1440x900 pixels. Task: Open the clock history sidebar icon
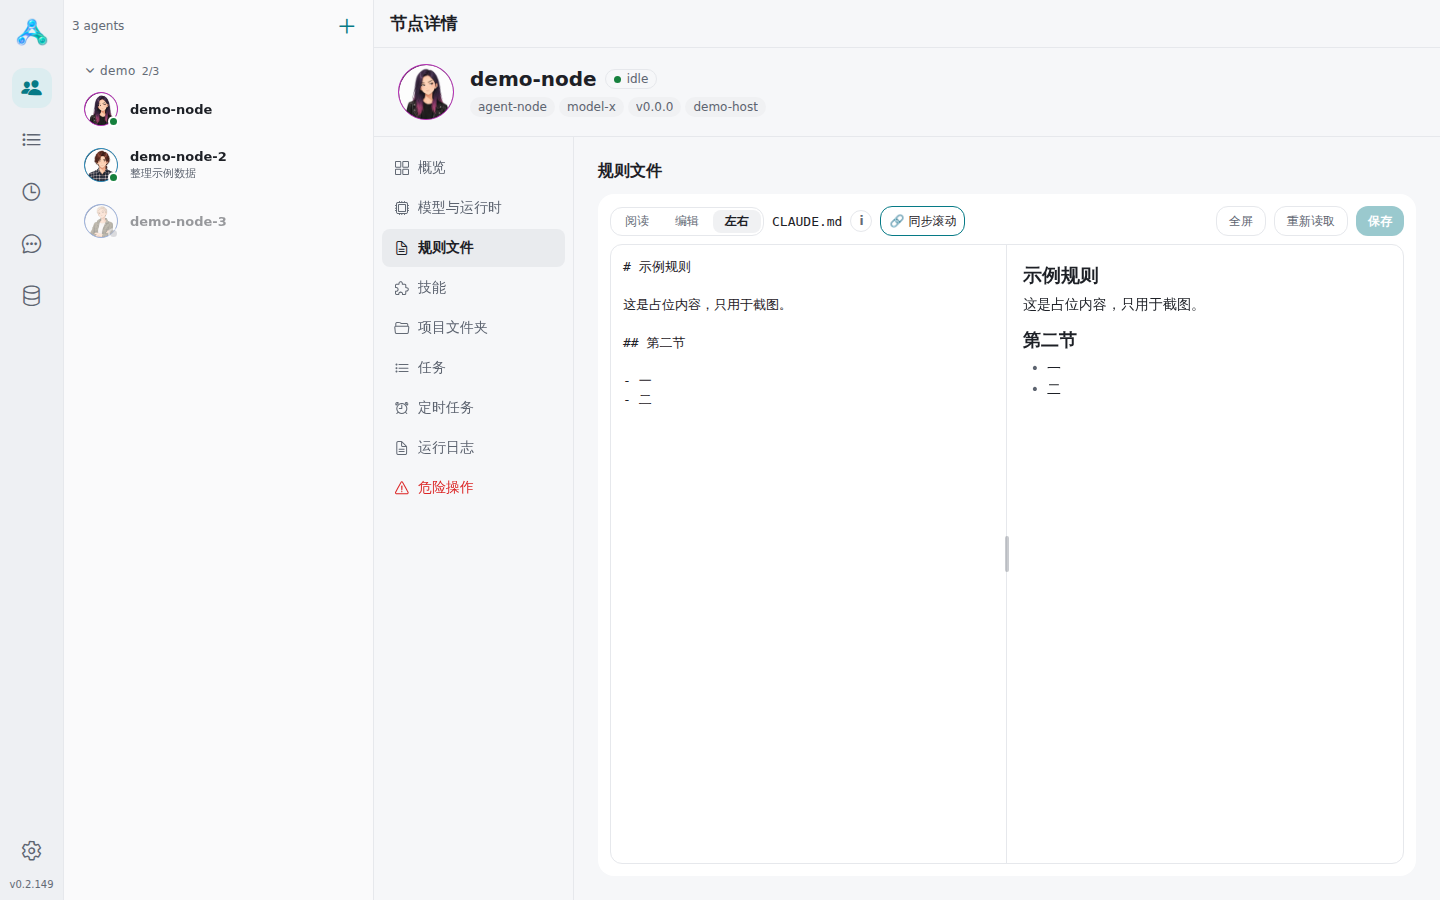(32, 192)
